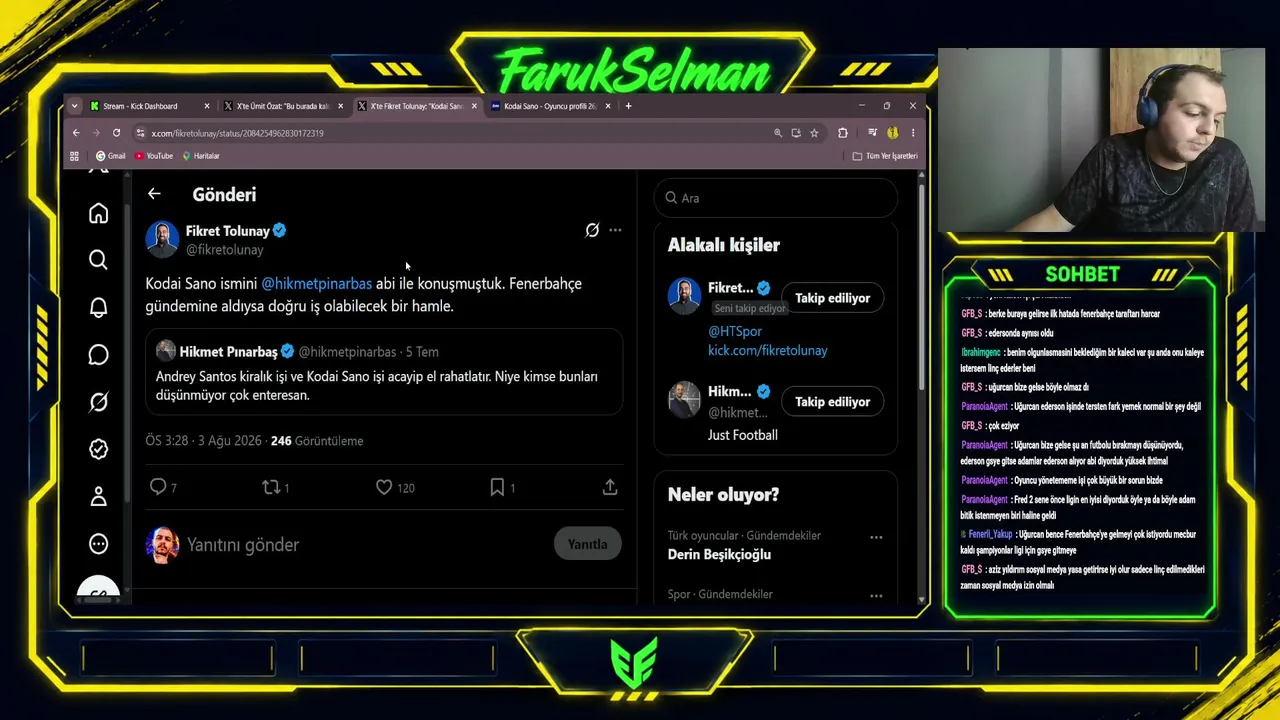Open Fikret Tolunay's avatar on the post
1280x720 pixels.
click(162, 240)
